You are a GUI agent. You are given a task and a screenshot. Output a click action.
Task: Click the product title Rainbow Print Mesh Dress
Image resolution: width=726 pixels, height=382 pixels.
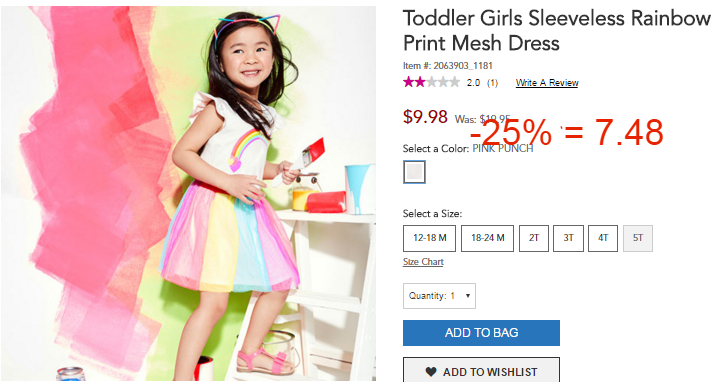pos(557,31)
